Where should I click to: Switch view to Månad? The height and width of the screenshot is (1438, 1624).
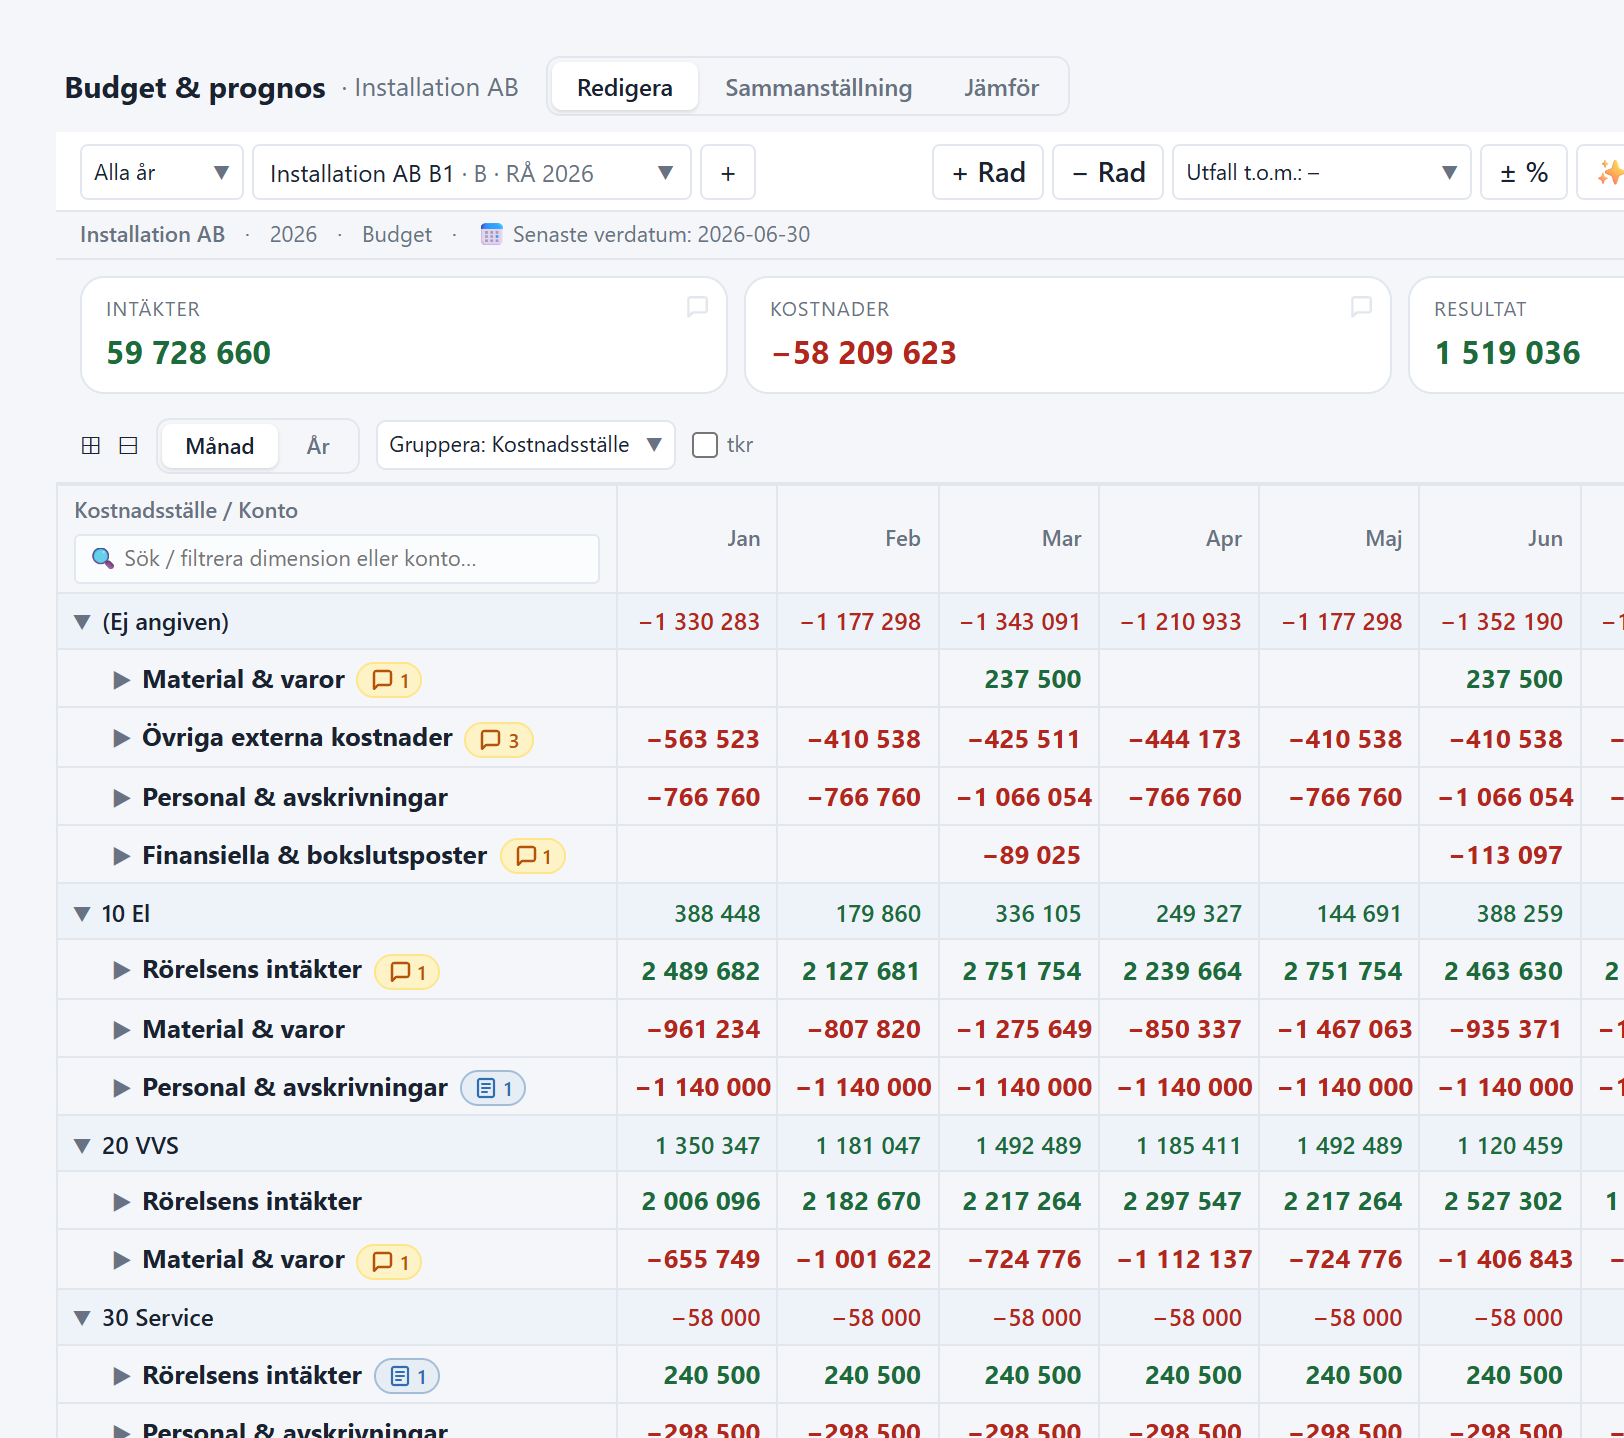click(x=220, y=446)
